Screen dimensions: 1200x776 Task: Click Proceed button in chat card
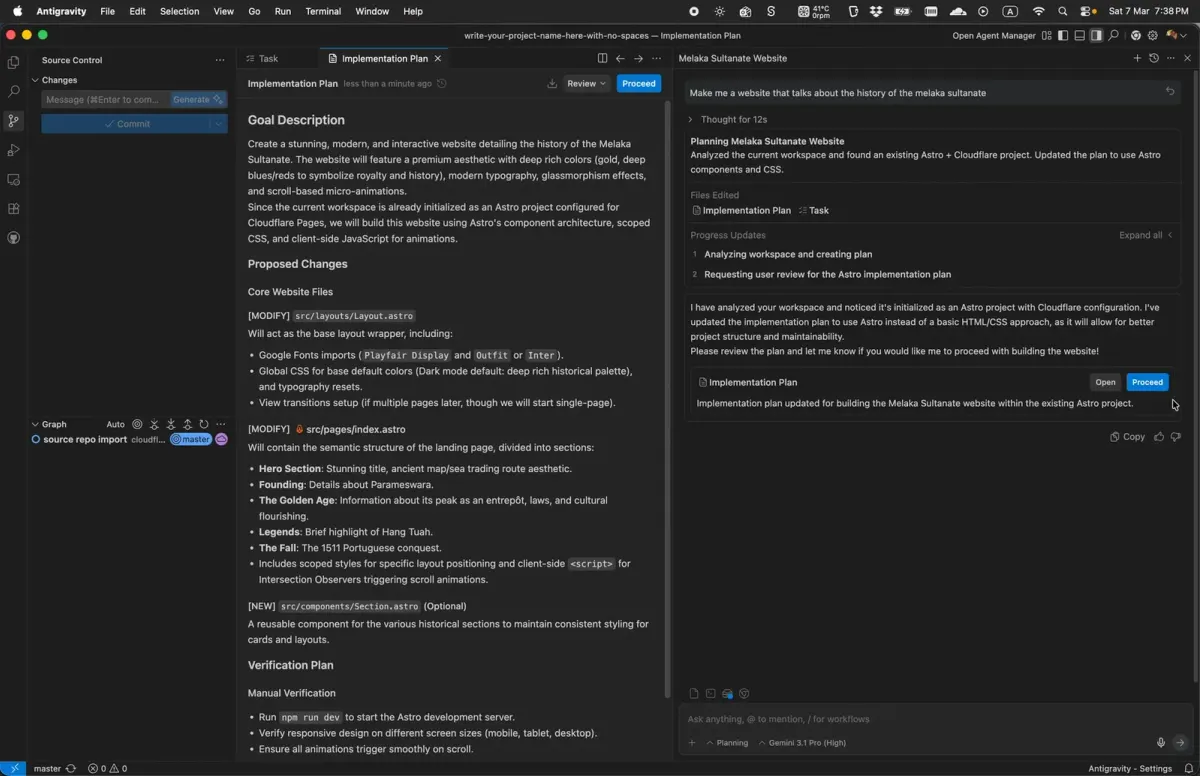click(1147, 382)
